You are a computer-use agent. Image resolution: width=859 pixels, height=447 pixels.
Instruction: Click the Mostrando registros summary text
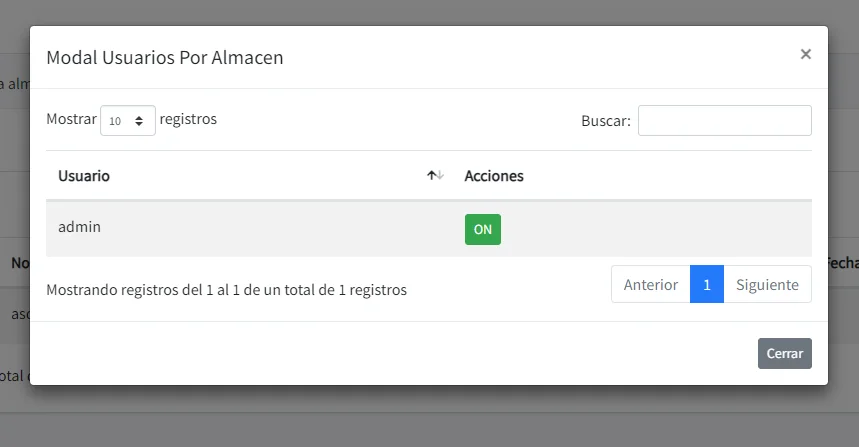coord(226,290)
